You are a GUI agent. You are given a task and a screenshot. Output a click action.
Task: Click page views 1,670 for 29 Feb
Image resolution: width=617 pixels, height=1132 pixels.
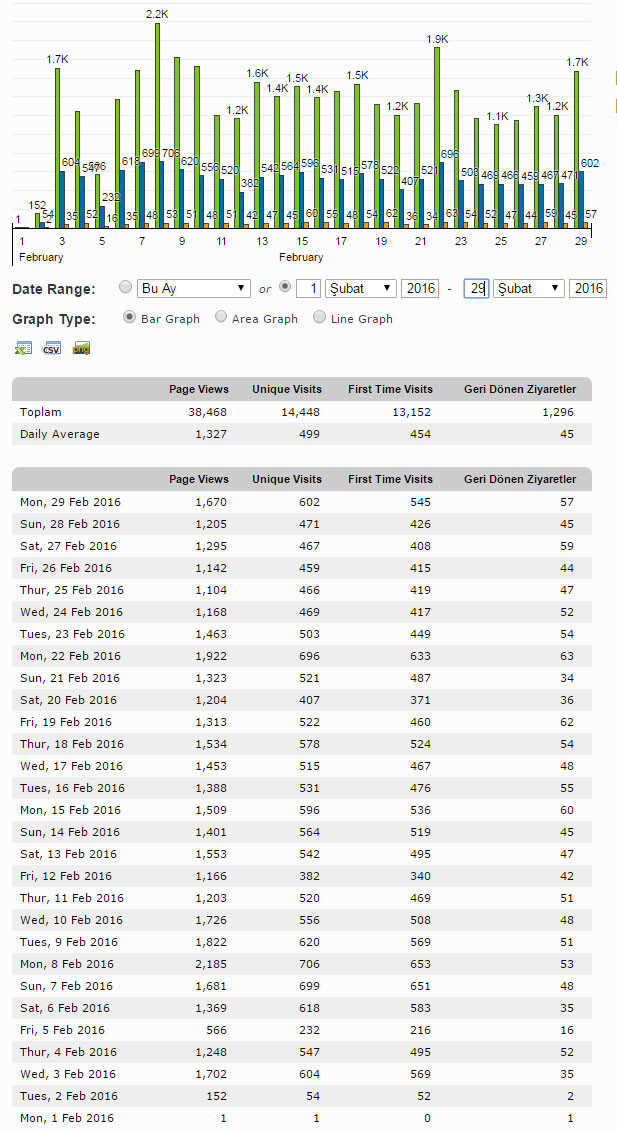(211, 502)
